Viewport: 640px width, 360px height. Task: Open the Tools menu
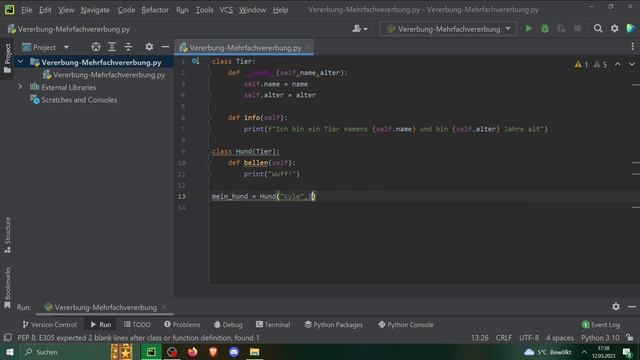coord(204,10)
